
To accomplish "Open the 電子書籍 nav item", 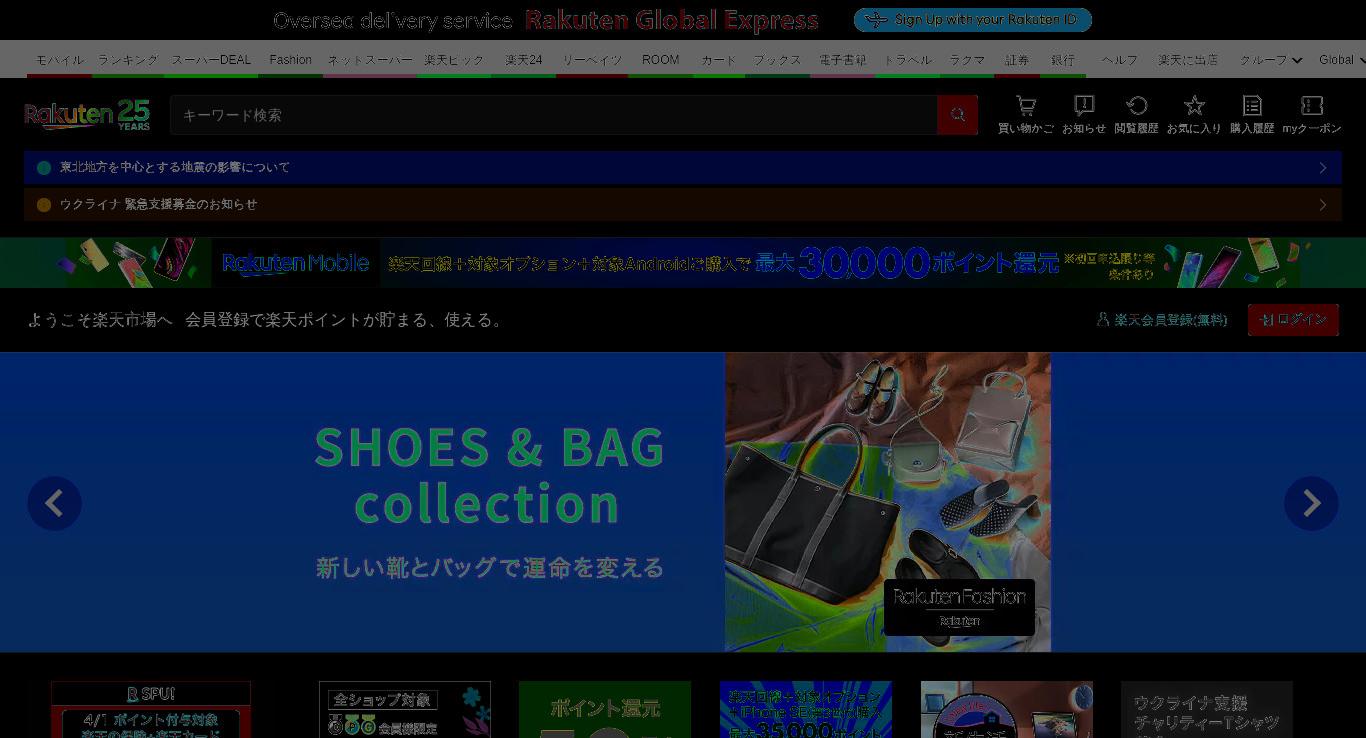I will (843, 60).
